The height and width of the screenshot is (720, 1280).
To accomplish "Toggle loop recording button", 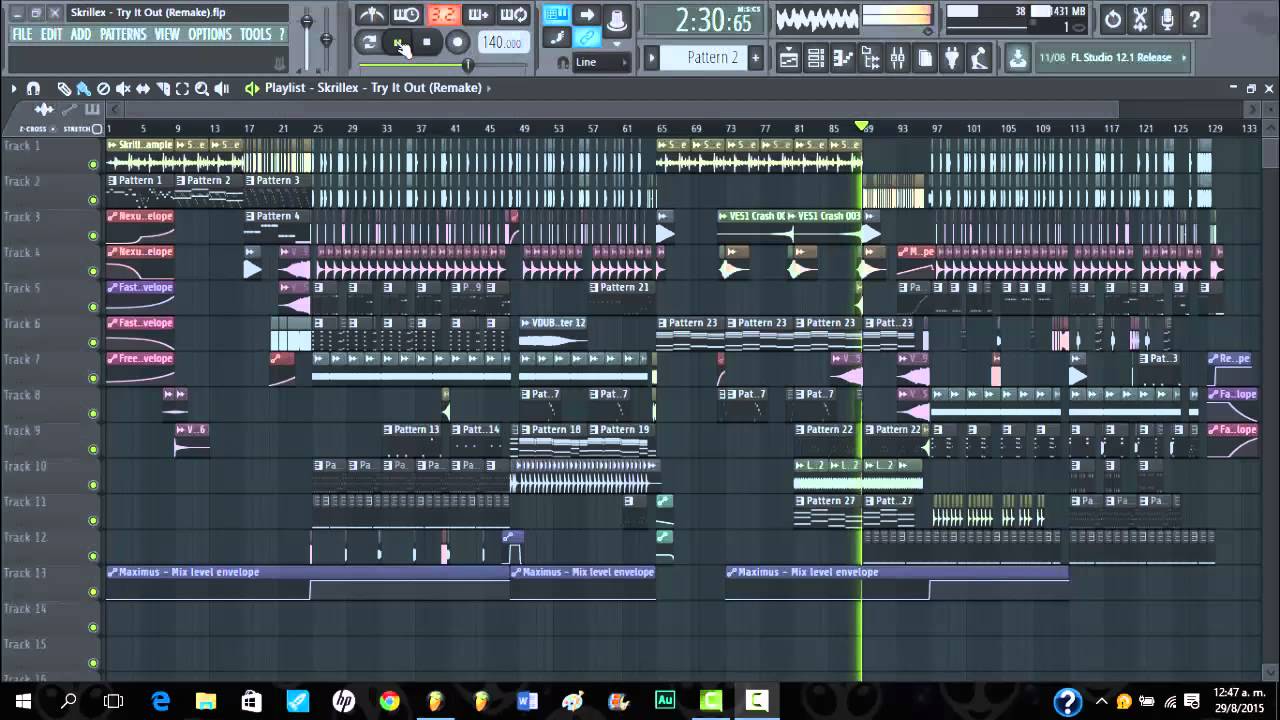I will point(513,15).
